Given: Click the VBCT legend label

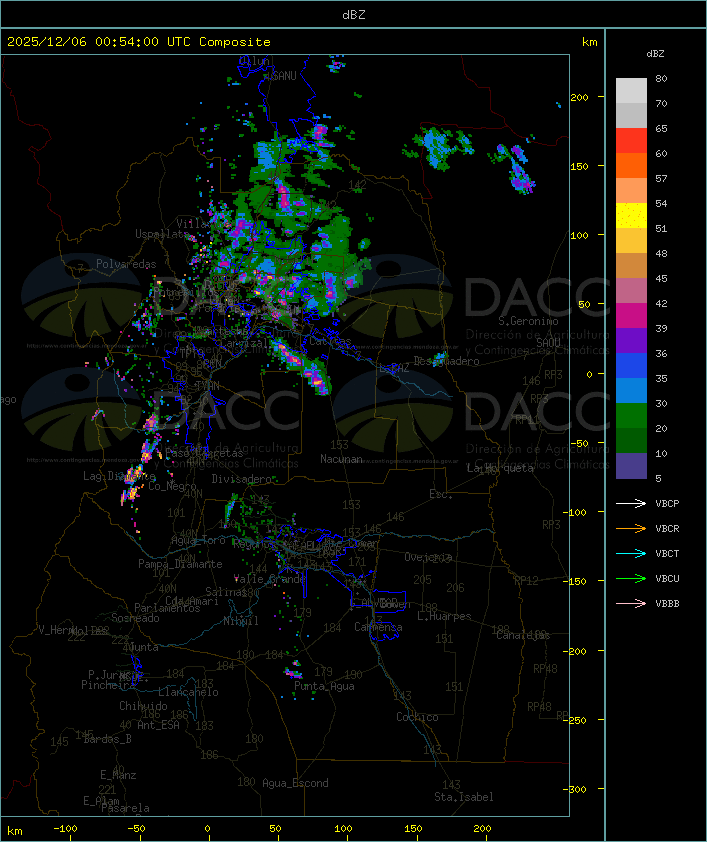Looking at the screenshot, I should point(667,554).
